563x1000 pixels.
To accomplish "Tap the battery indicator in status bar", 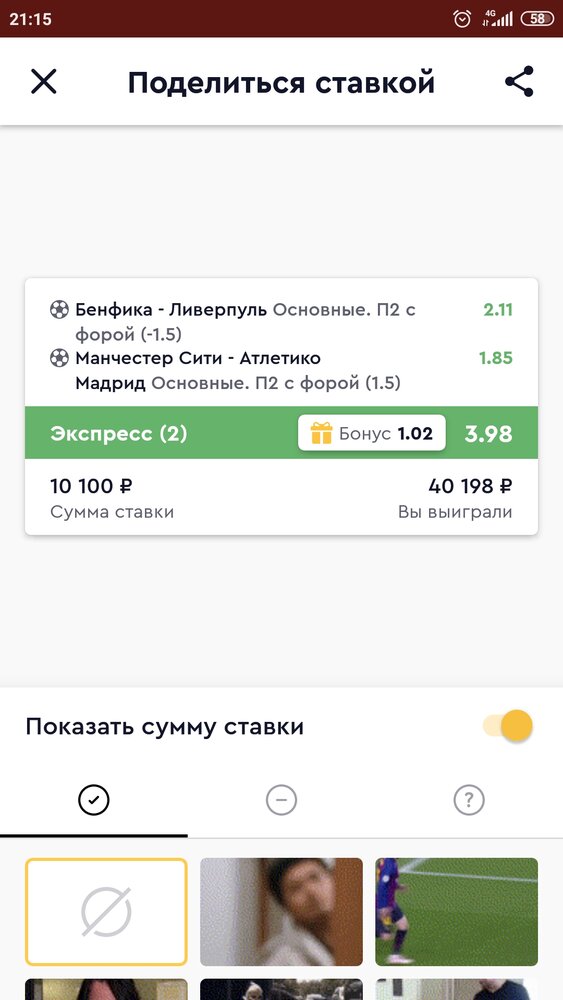I will 537,18.
